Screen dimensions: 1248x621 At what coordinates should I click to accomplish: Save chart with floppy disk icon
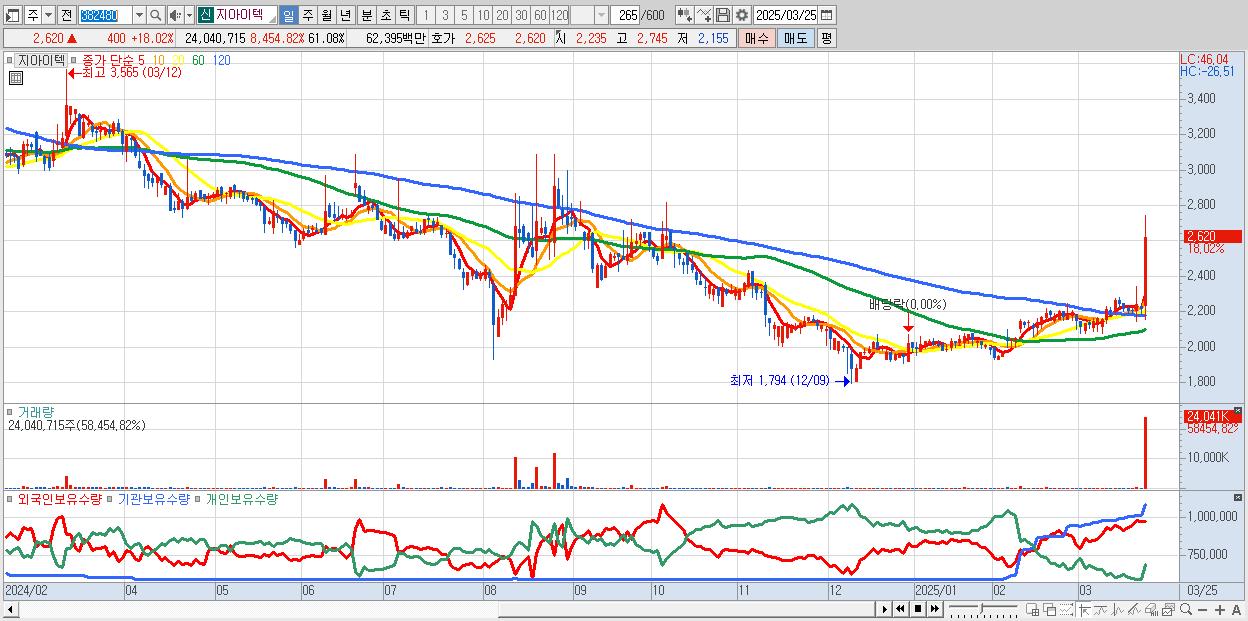tap(724, 15)
